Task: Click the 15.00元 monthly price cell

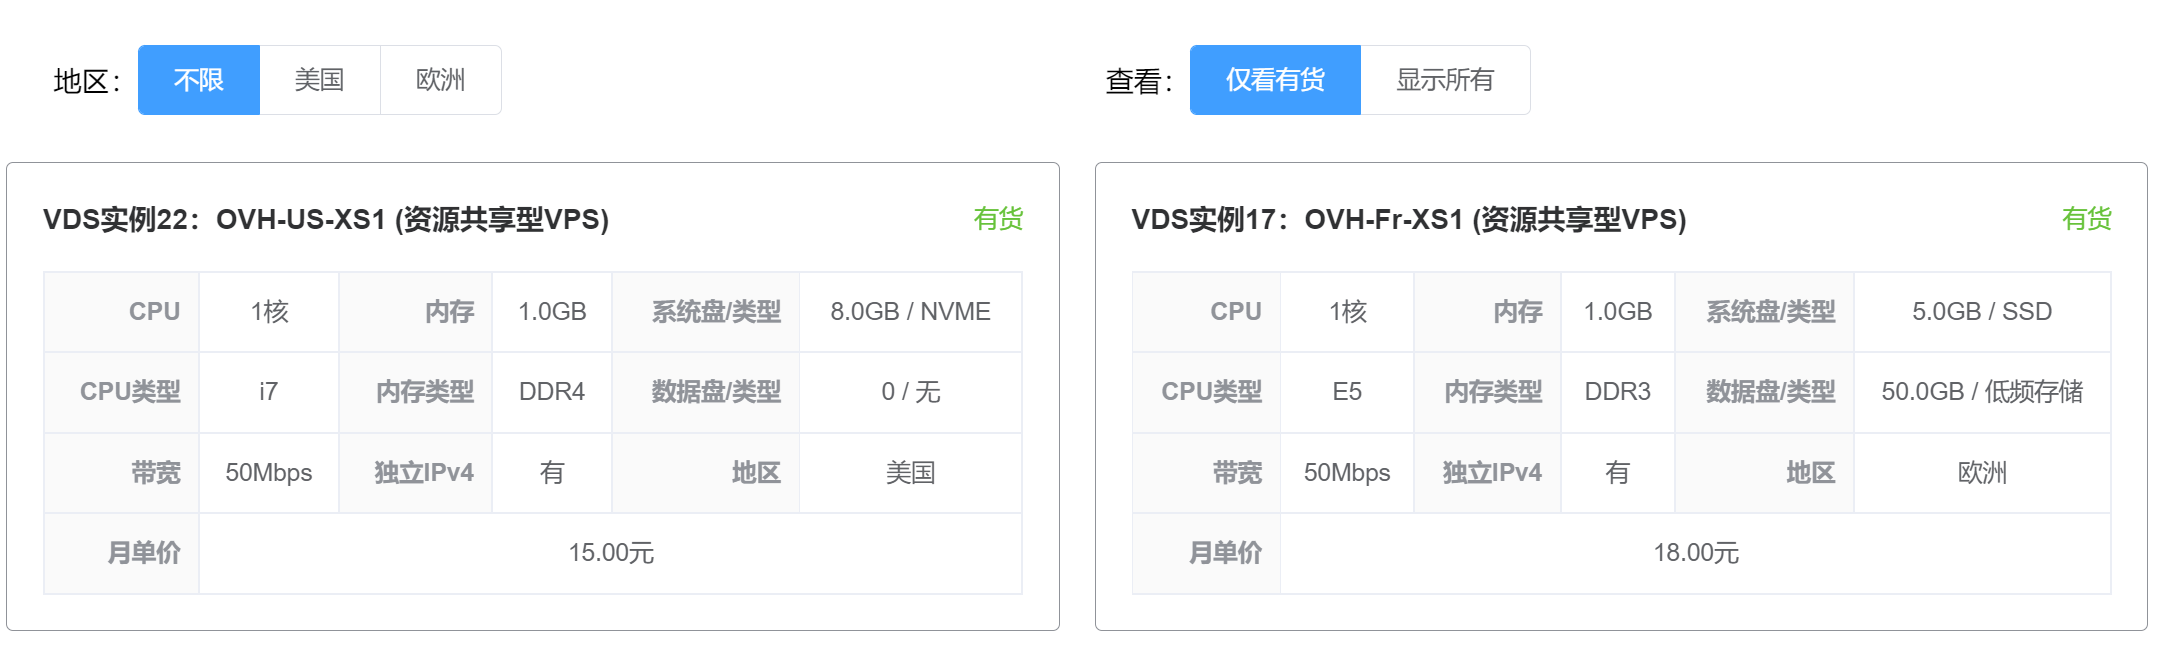Action: tap(611, 553)
